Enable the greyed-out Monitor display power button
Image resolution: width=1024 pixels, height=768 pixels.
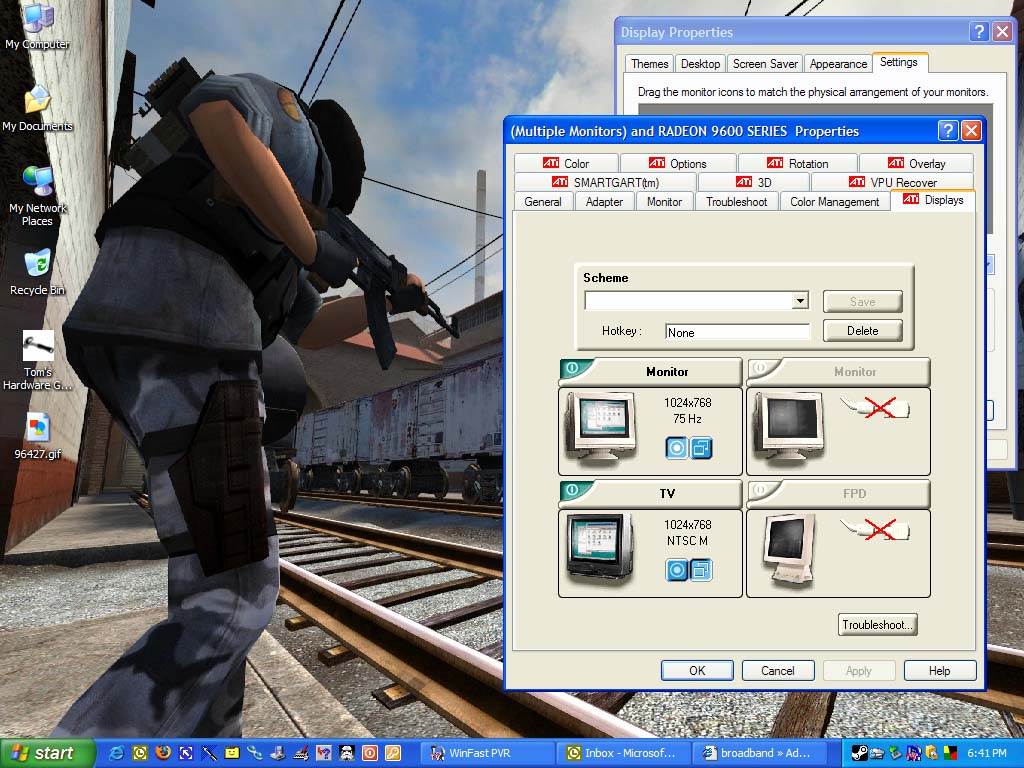760,368
